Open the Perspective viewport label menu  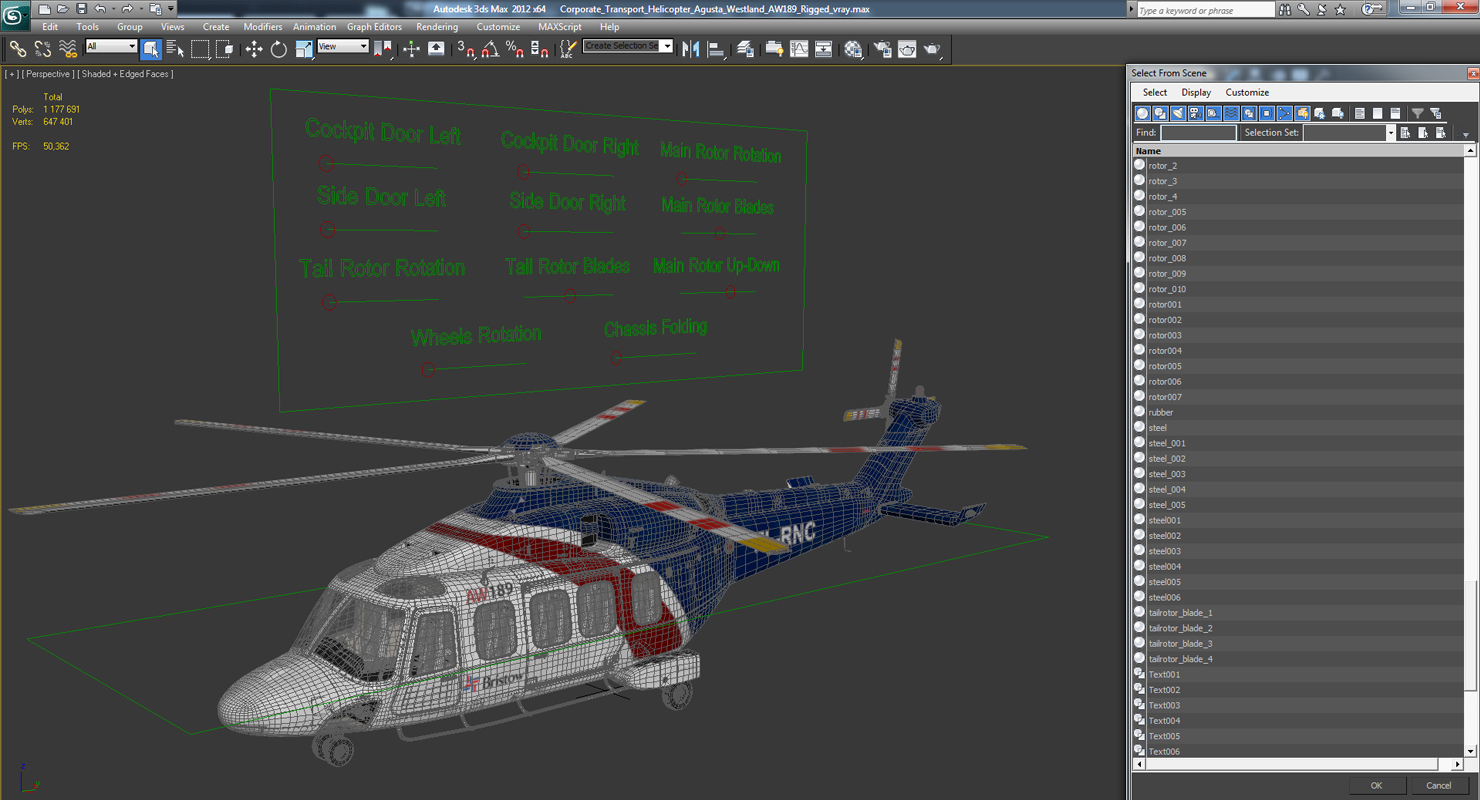pos(48,74)
